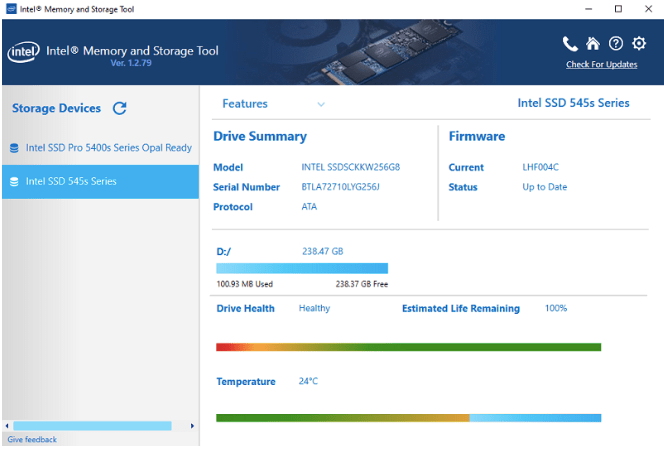Select Intel SSD 545s Series device

100,182
